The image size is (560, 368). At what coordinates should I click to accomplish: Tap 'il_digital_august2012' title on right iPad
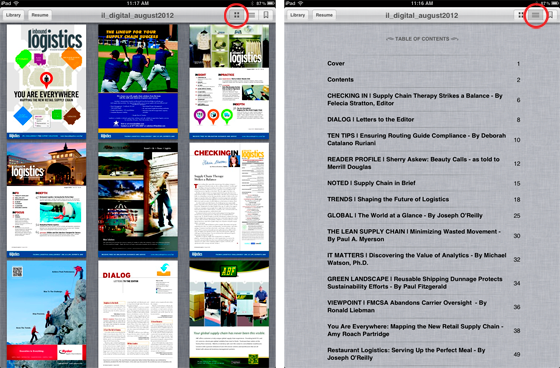click(x=421, y=15)
